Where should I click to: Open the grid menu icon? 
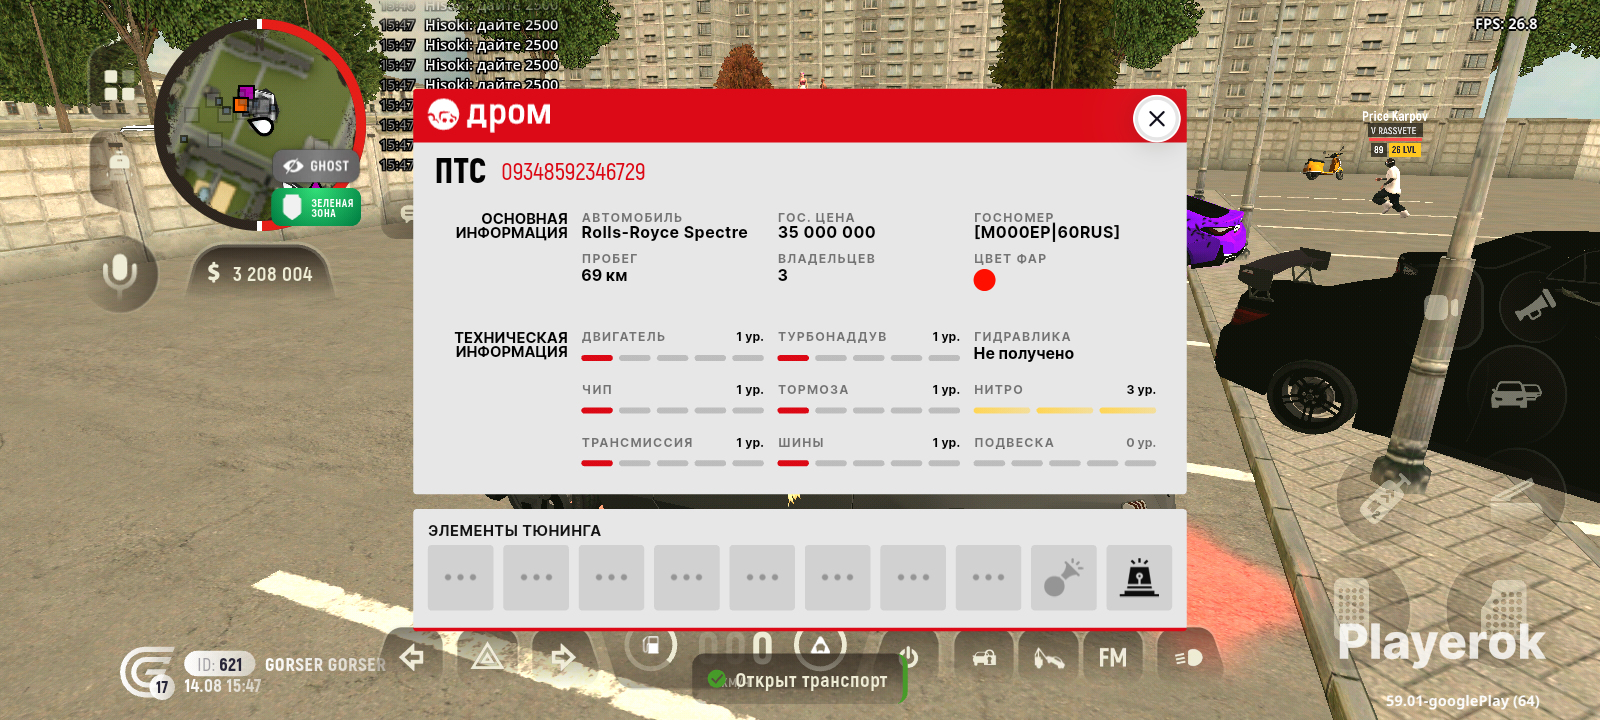coord(119,85)
